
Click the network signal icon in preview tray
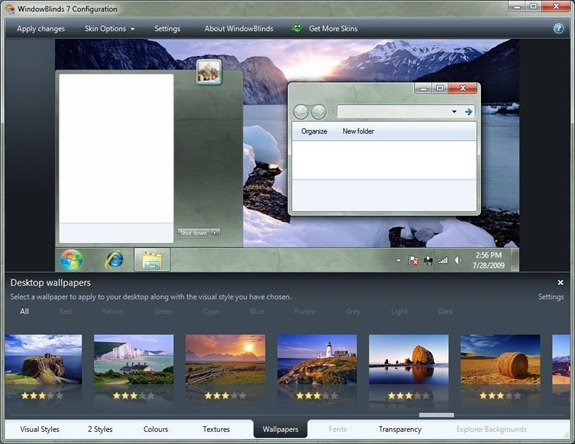(443, 260)
